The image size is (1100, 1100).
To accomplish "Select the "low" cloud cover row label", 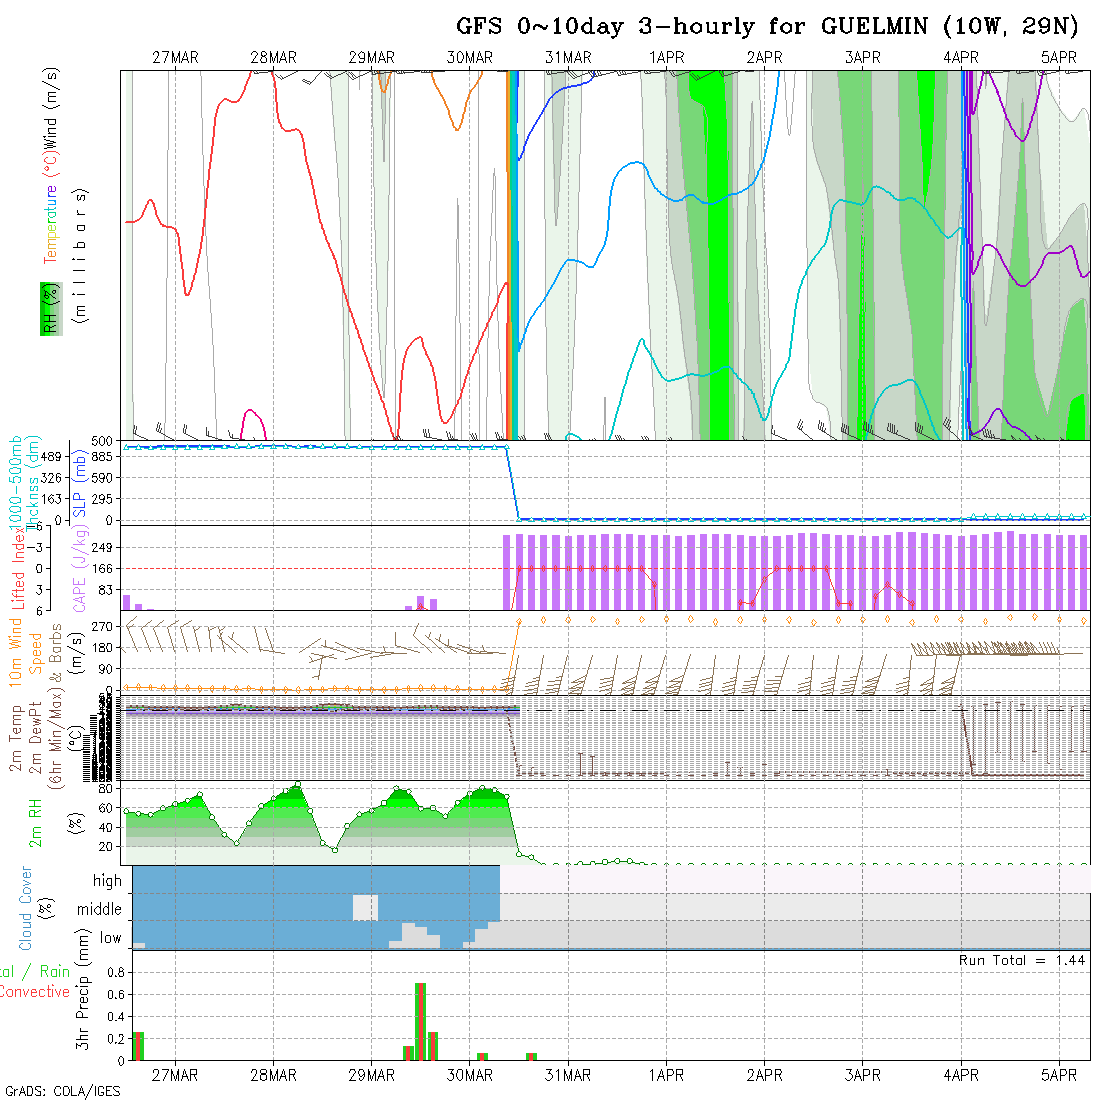I will (110, 938).
